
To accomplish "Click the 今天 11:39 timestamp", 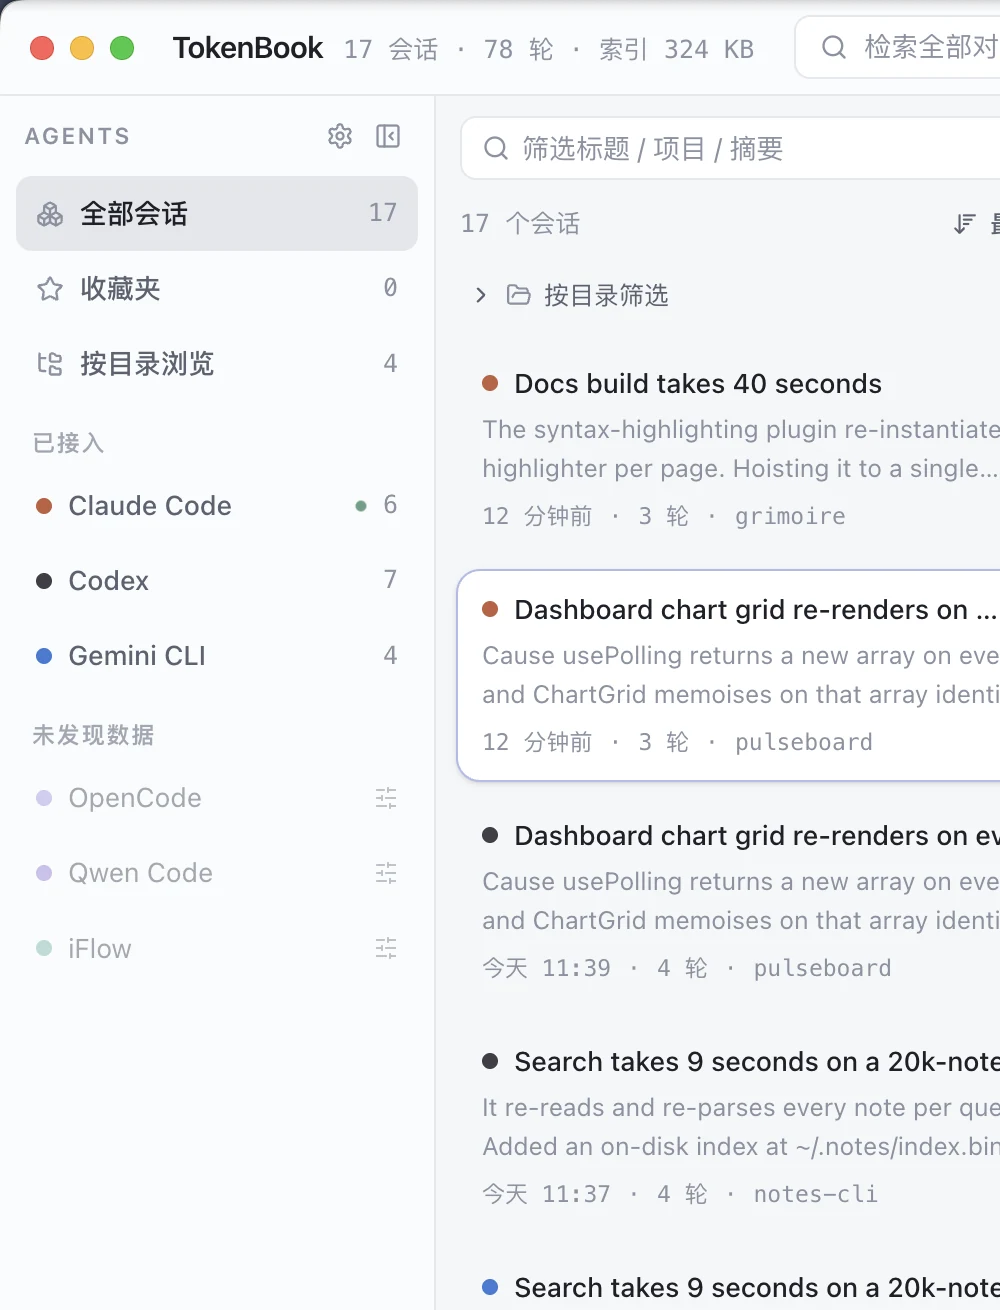I will [547, 968].
